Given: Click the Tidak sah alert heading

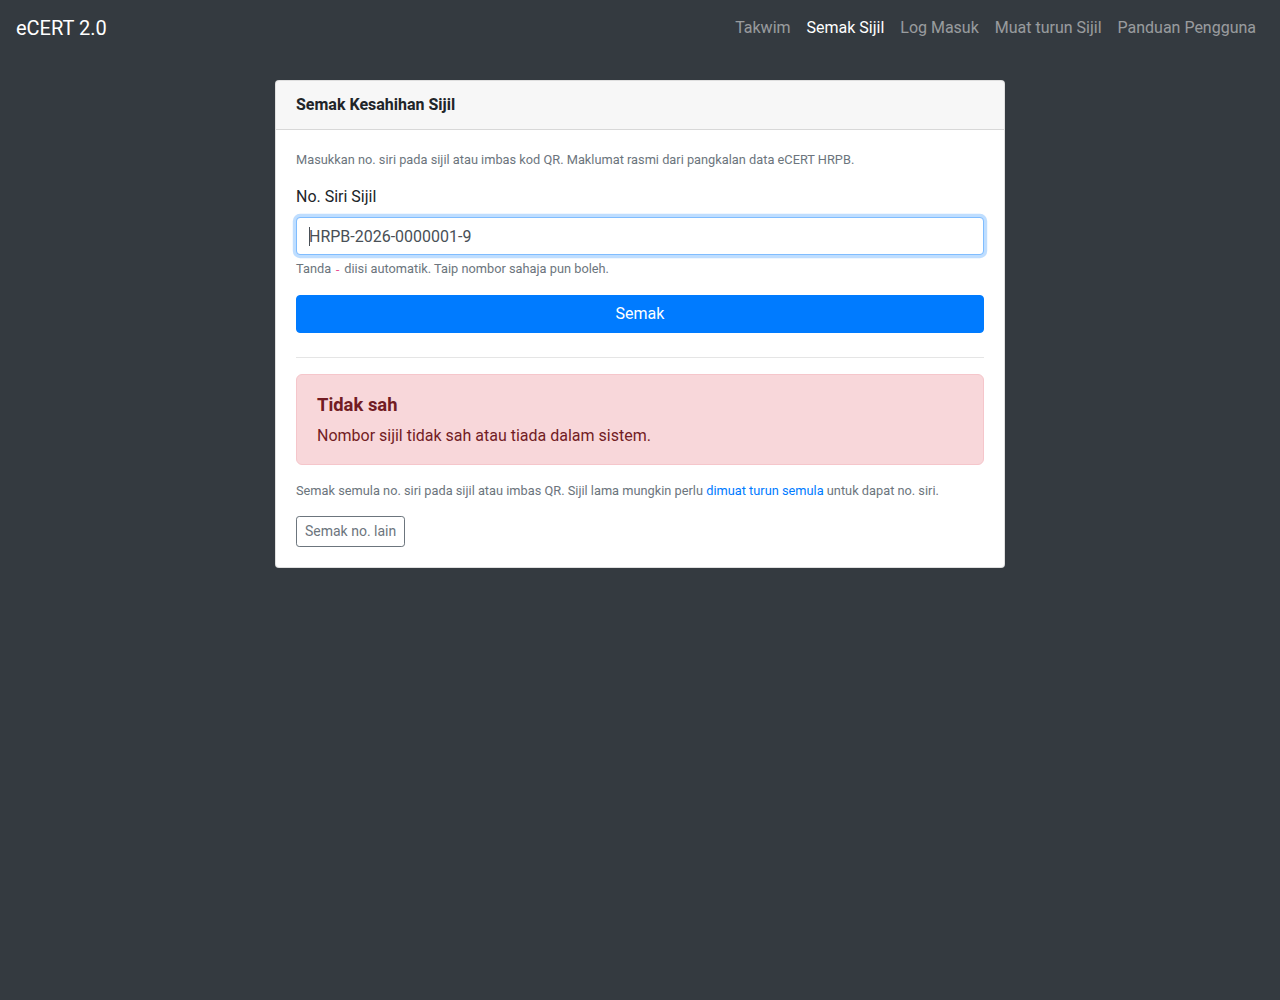Looking at the screenshot, I should pyautogui.click(x=357, y=405).
